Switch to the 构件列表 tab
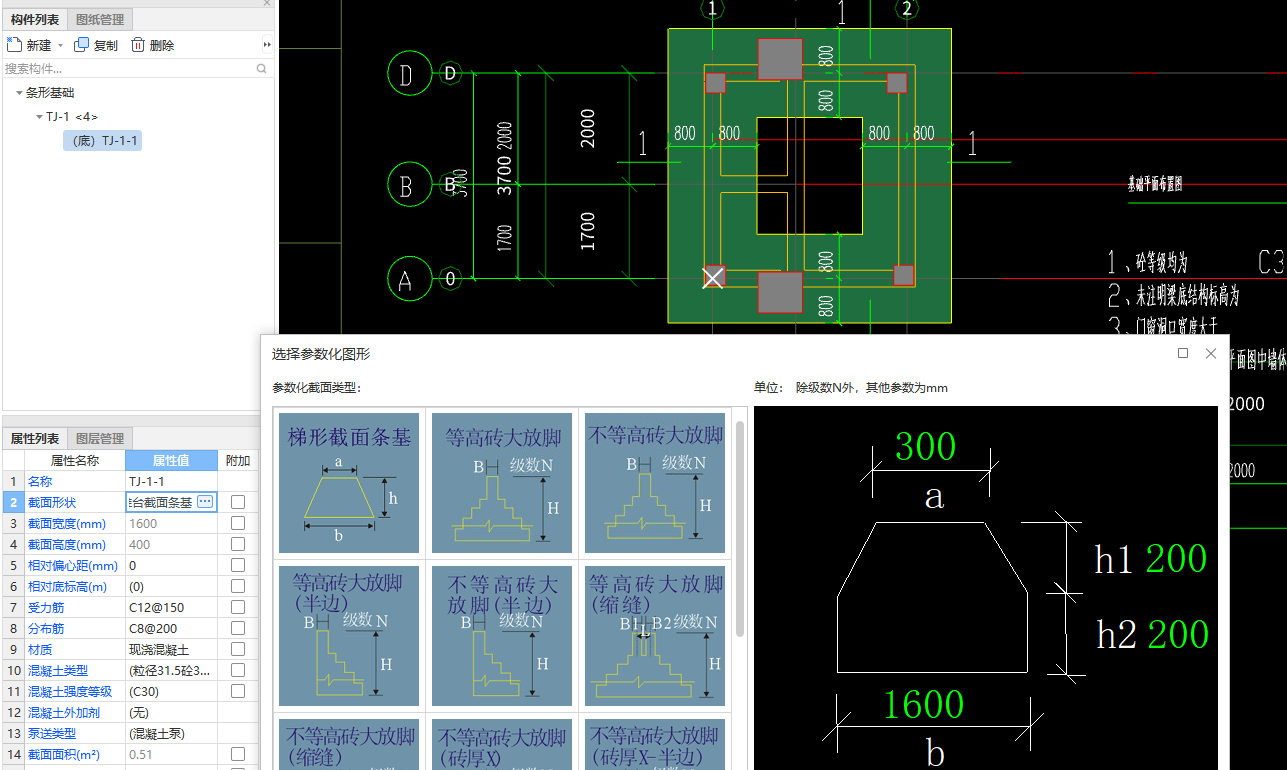 coord(35,19)
